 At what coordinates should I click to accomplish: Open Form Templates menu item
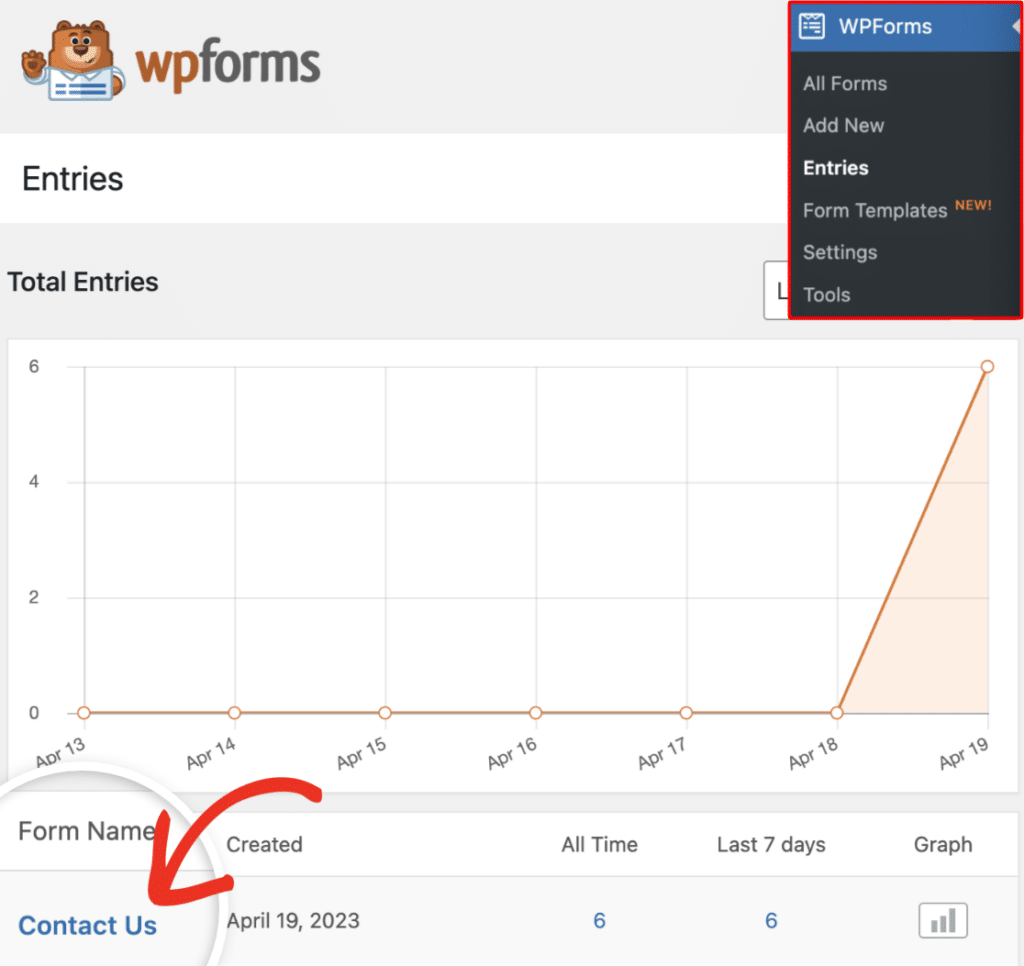pyautogui.click(x=875, y=211)
